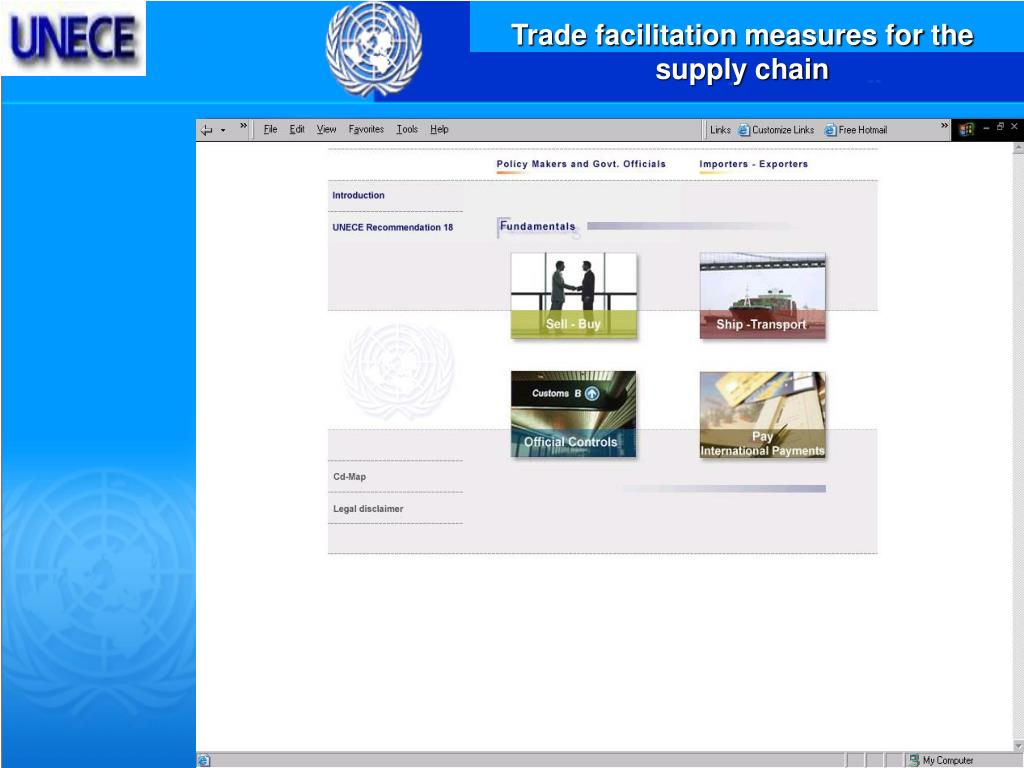This screenshot has height=768, width=1024.
Task: Open the Back button history dropdown arrow
Action: [x=223, y=131]
